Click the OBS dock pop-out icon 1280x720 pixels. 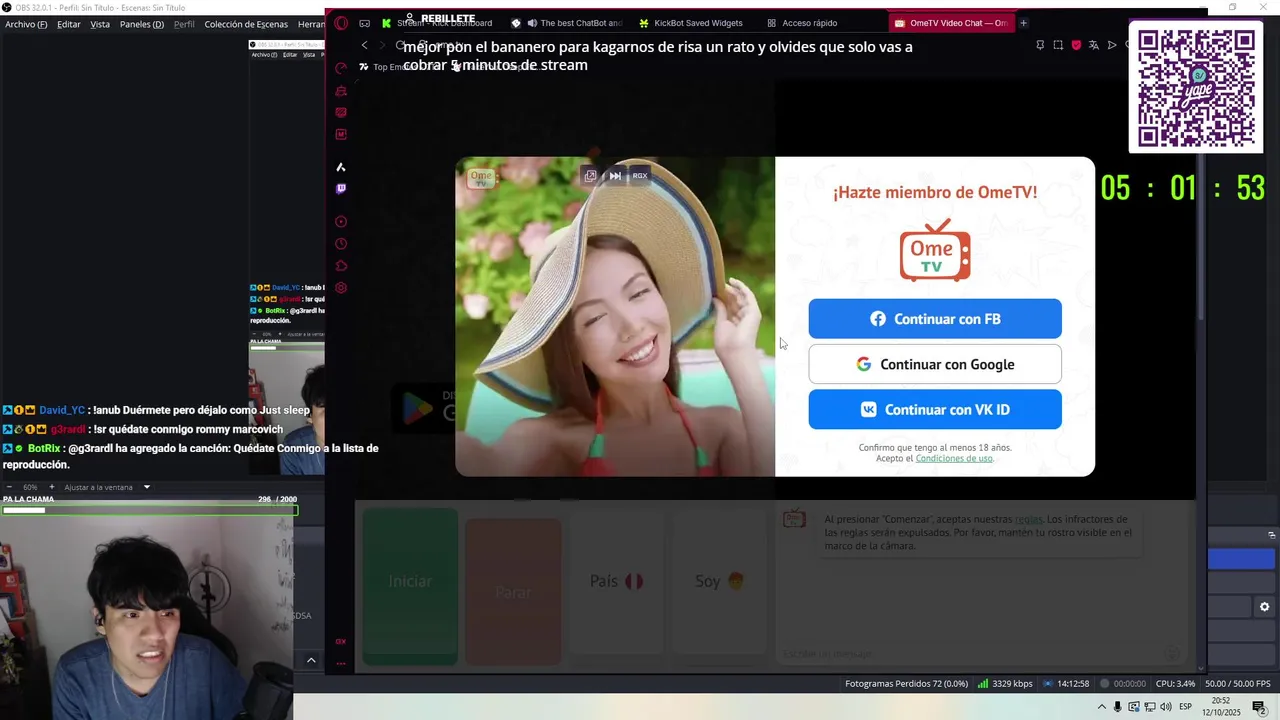1272,535
